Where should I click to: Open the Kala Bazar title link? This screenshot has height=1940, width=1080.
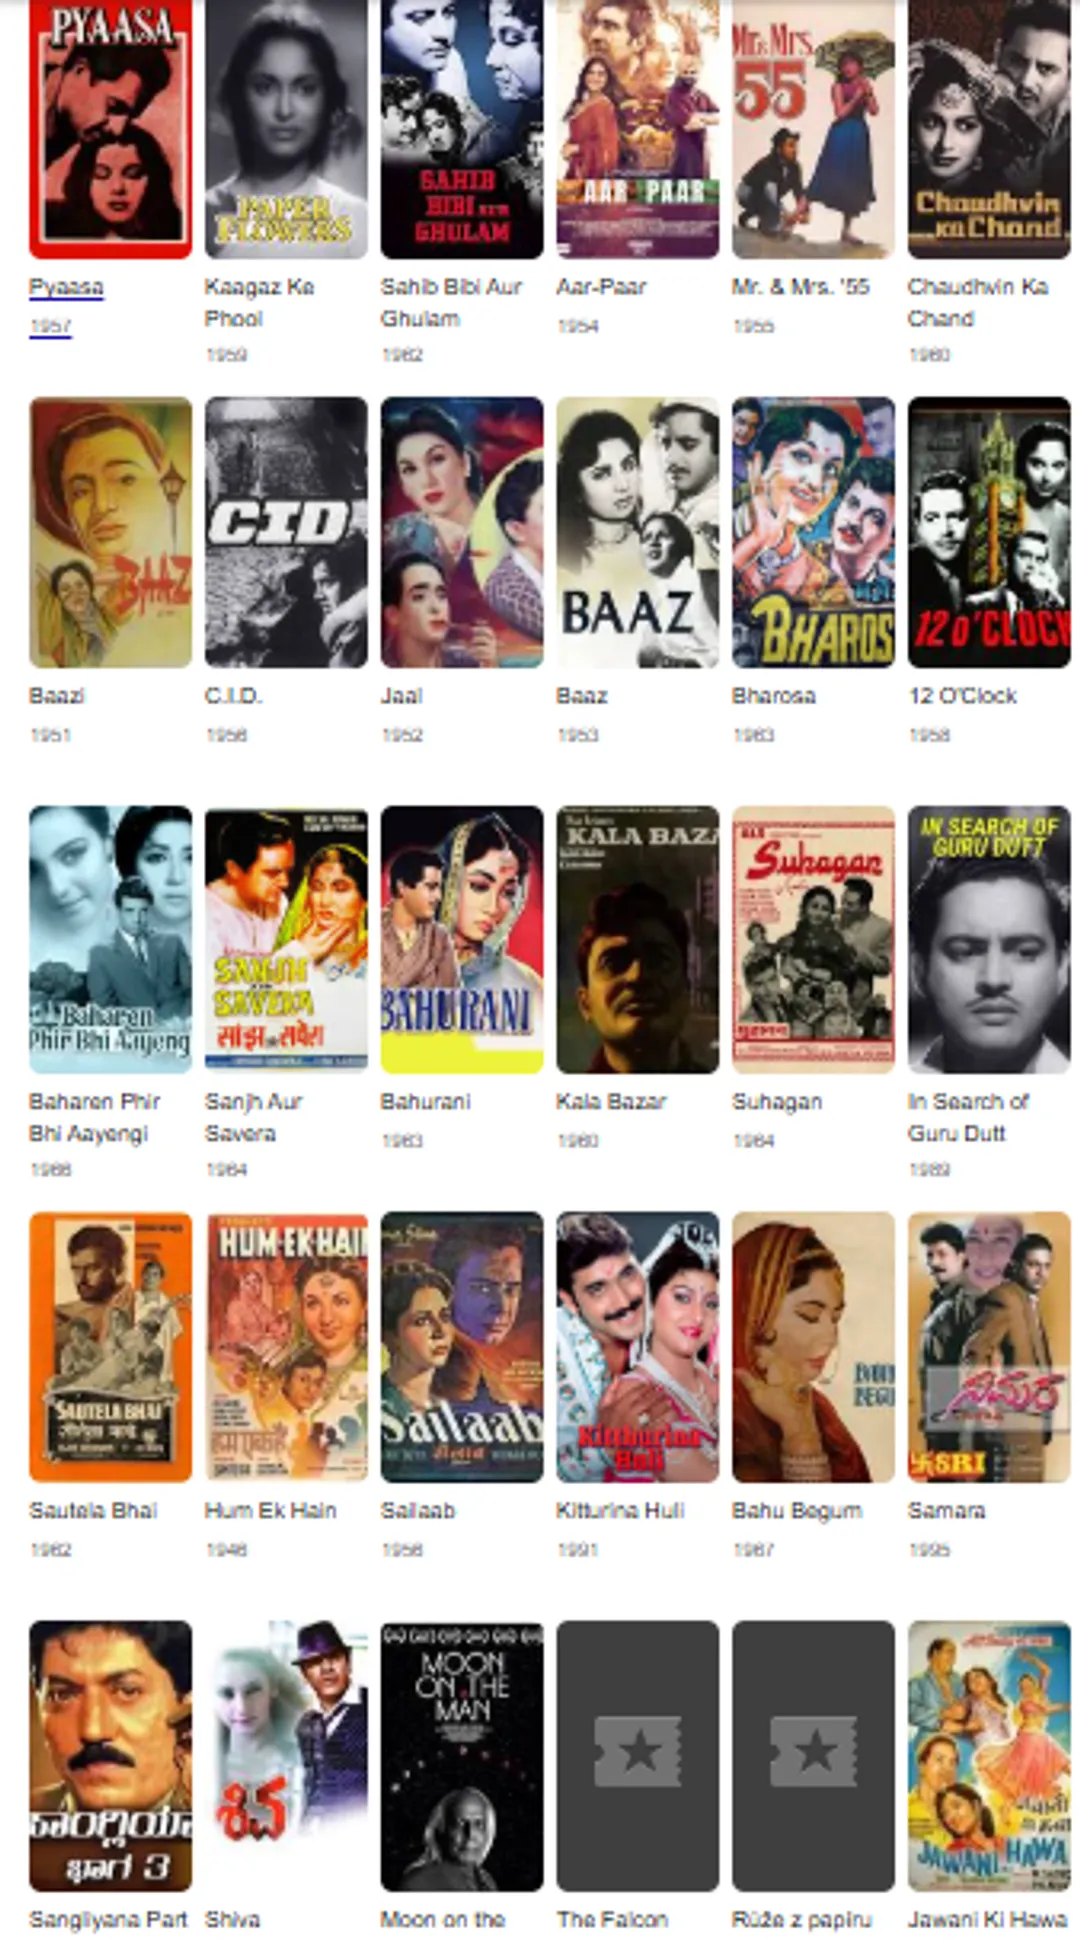(x=611, y=1101)
